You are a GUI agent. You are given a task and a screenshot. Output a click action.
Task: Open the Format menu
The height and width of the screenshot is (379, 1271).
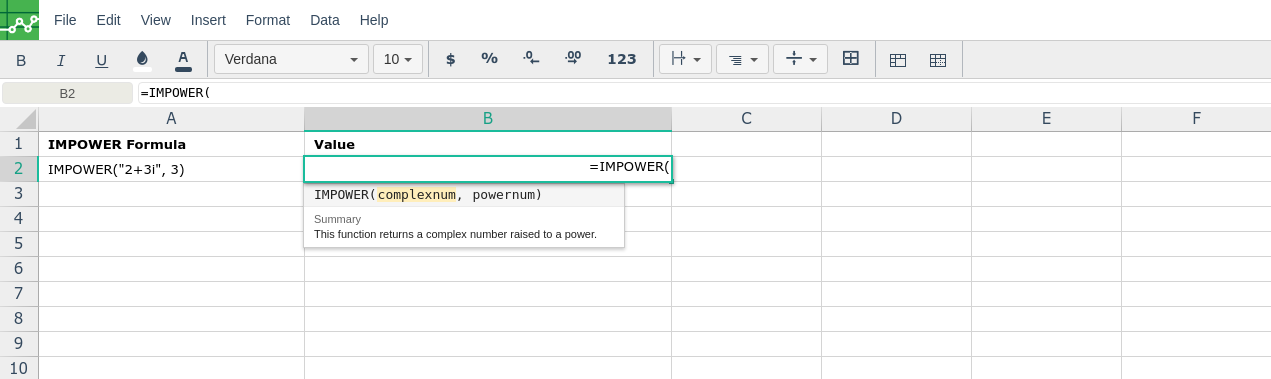(268, 20)
